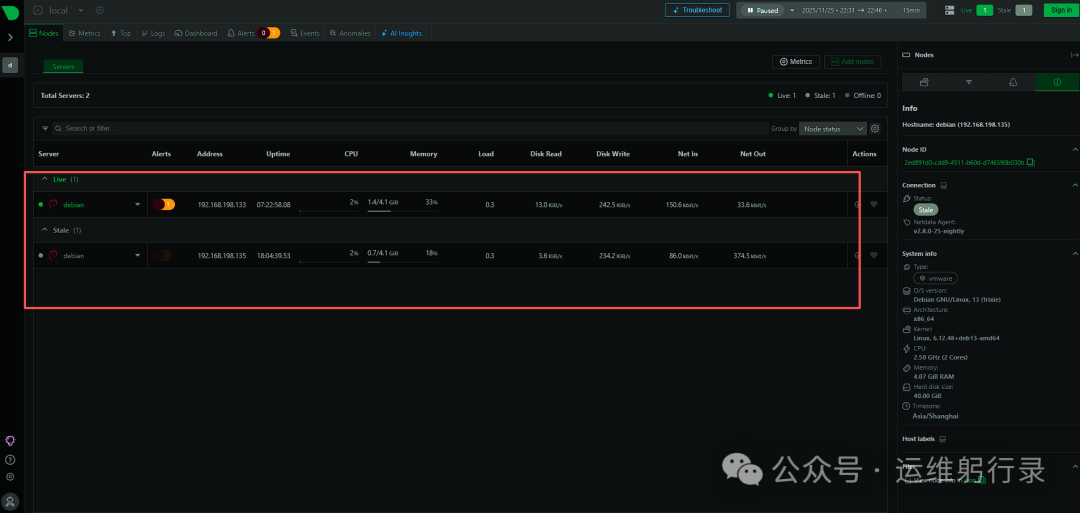This screenshot has width=1080, height=513.
Task: Copy the Node ID using copy icon
Action: [x=1031, y=162]
